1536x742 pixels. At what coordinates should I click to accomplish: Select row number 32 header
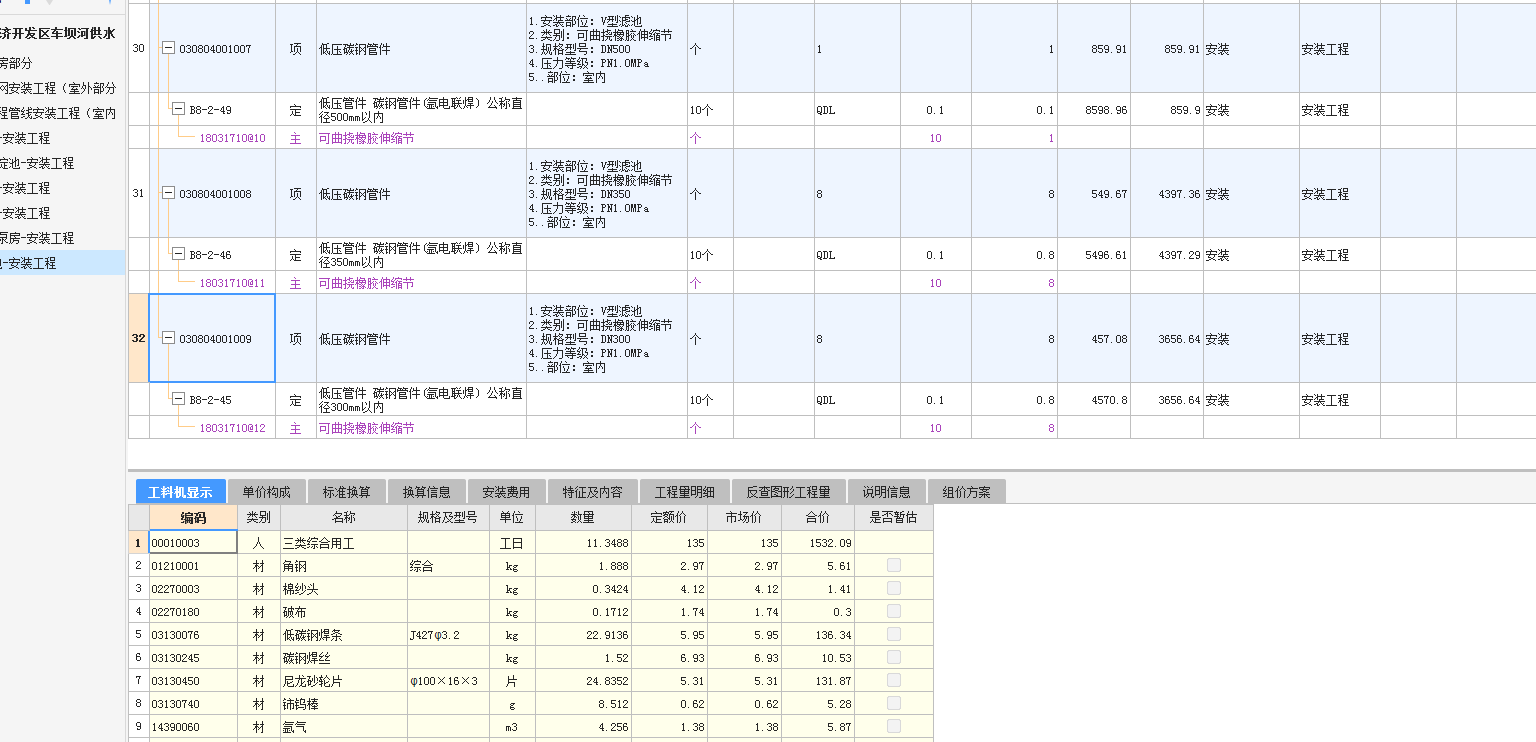(x=138, y=339)
